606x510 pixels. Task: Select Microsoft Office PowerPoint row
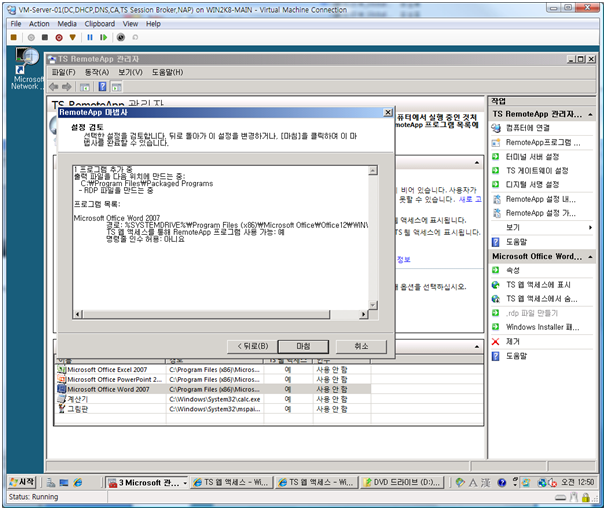[214, 379]
